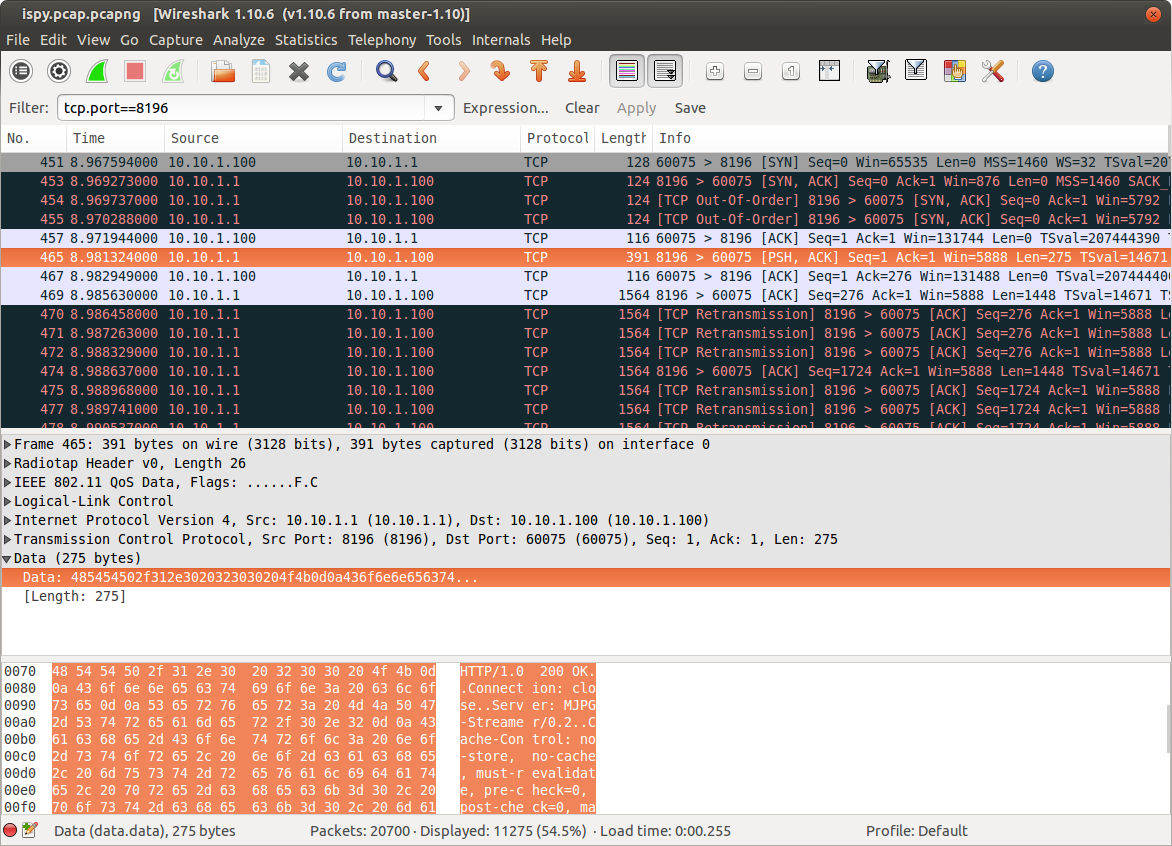Select the Data hex value row

[x=585, y=578]
